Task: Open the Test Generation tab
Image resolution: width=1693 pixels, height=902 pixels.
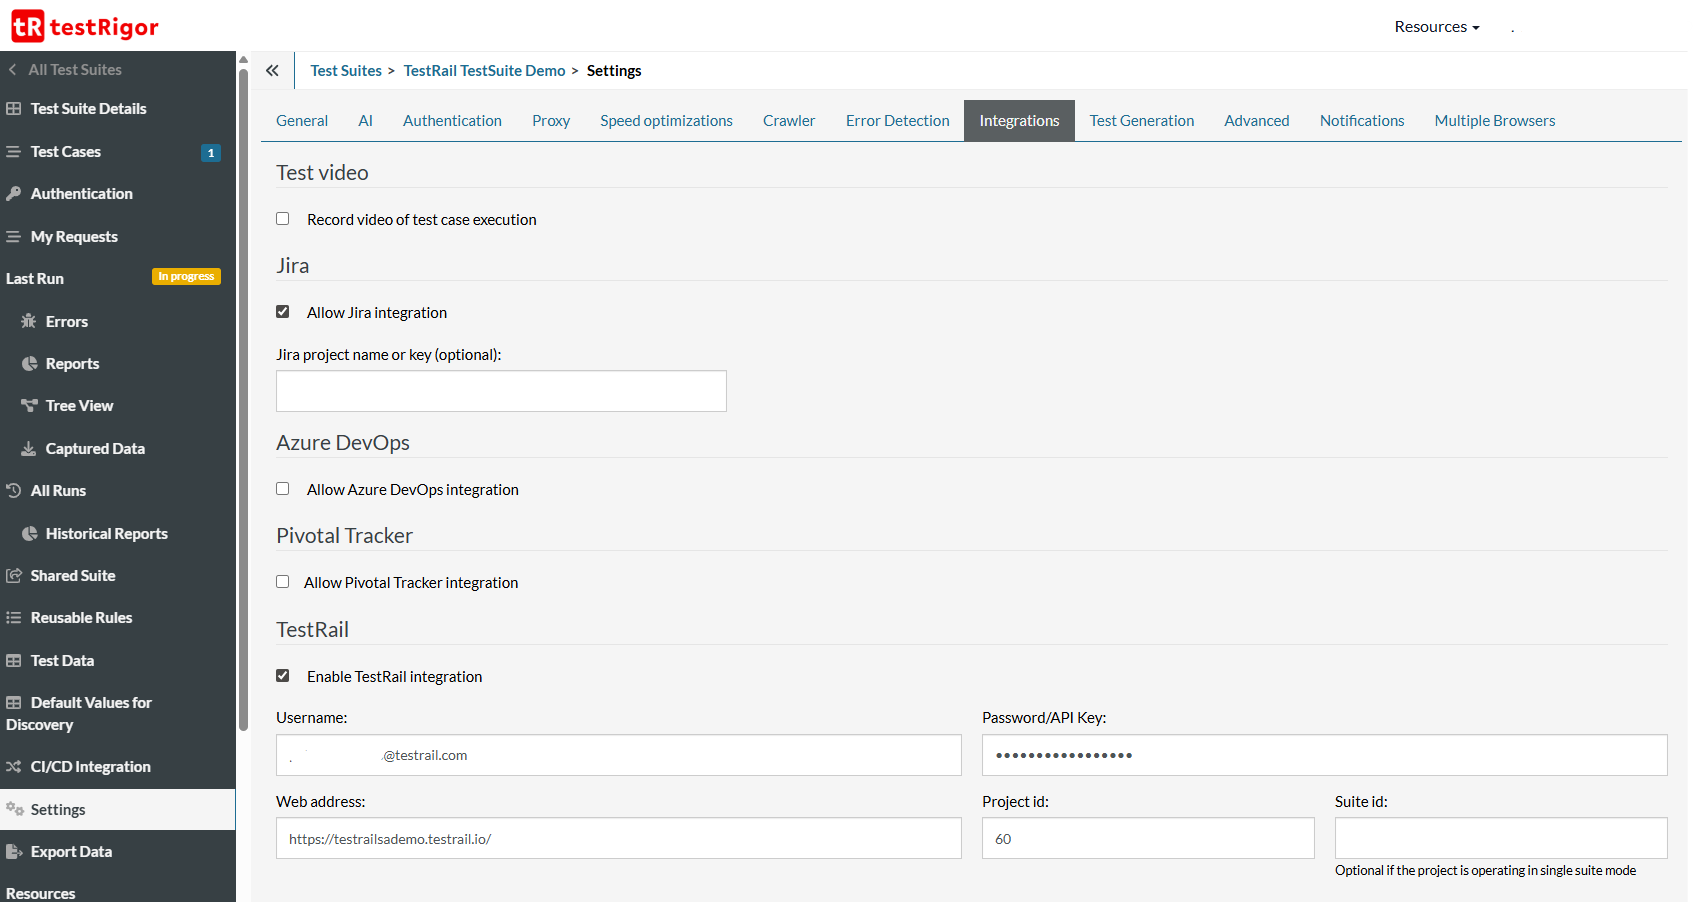Action: pyautogui.click(x=1142, y=121)
